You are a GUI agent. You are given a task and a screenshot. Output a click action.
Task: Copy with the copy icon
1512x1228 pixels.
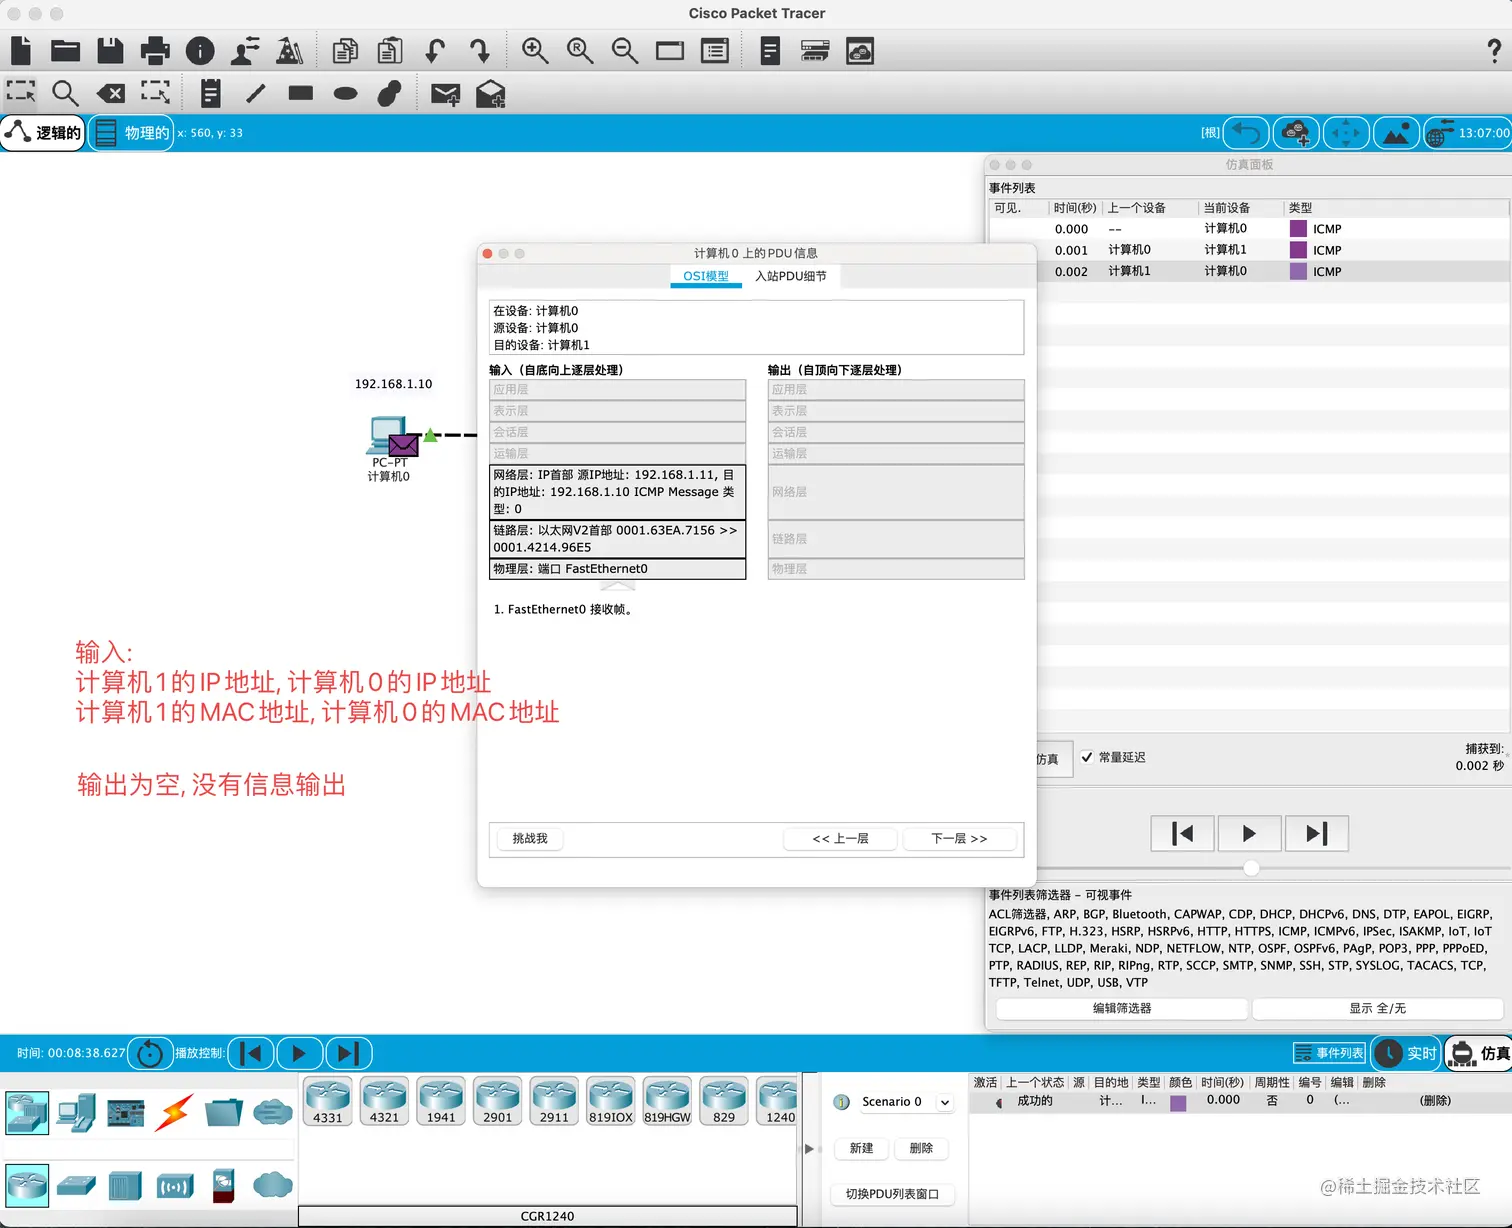(345, 50)
